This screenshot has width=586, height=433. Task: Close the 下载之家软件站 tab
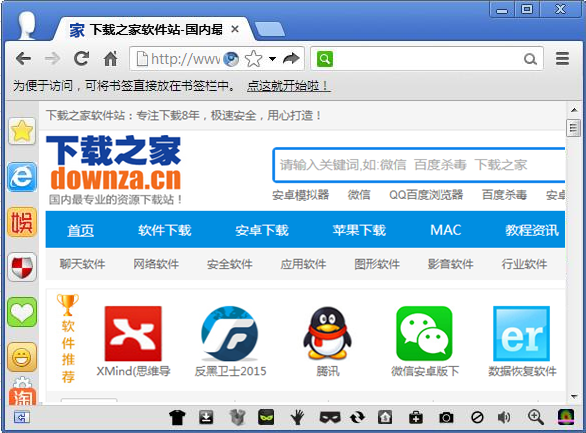pyautogui.click(x=235, y=29)
